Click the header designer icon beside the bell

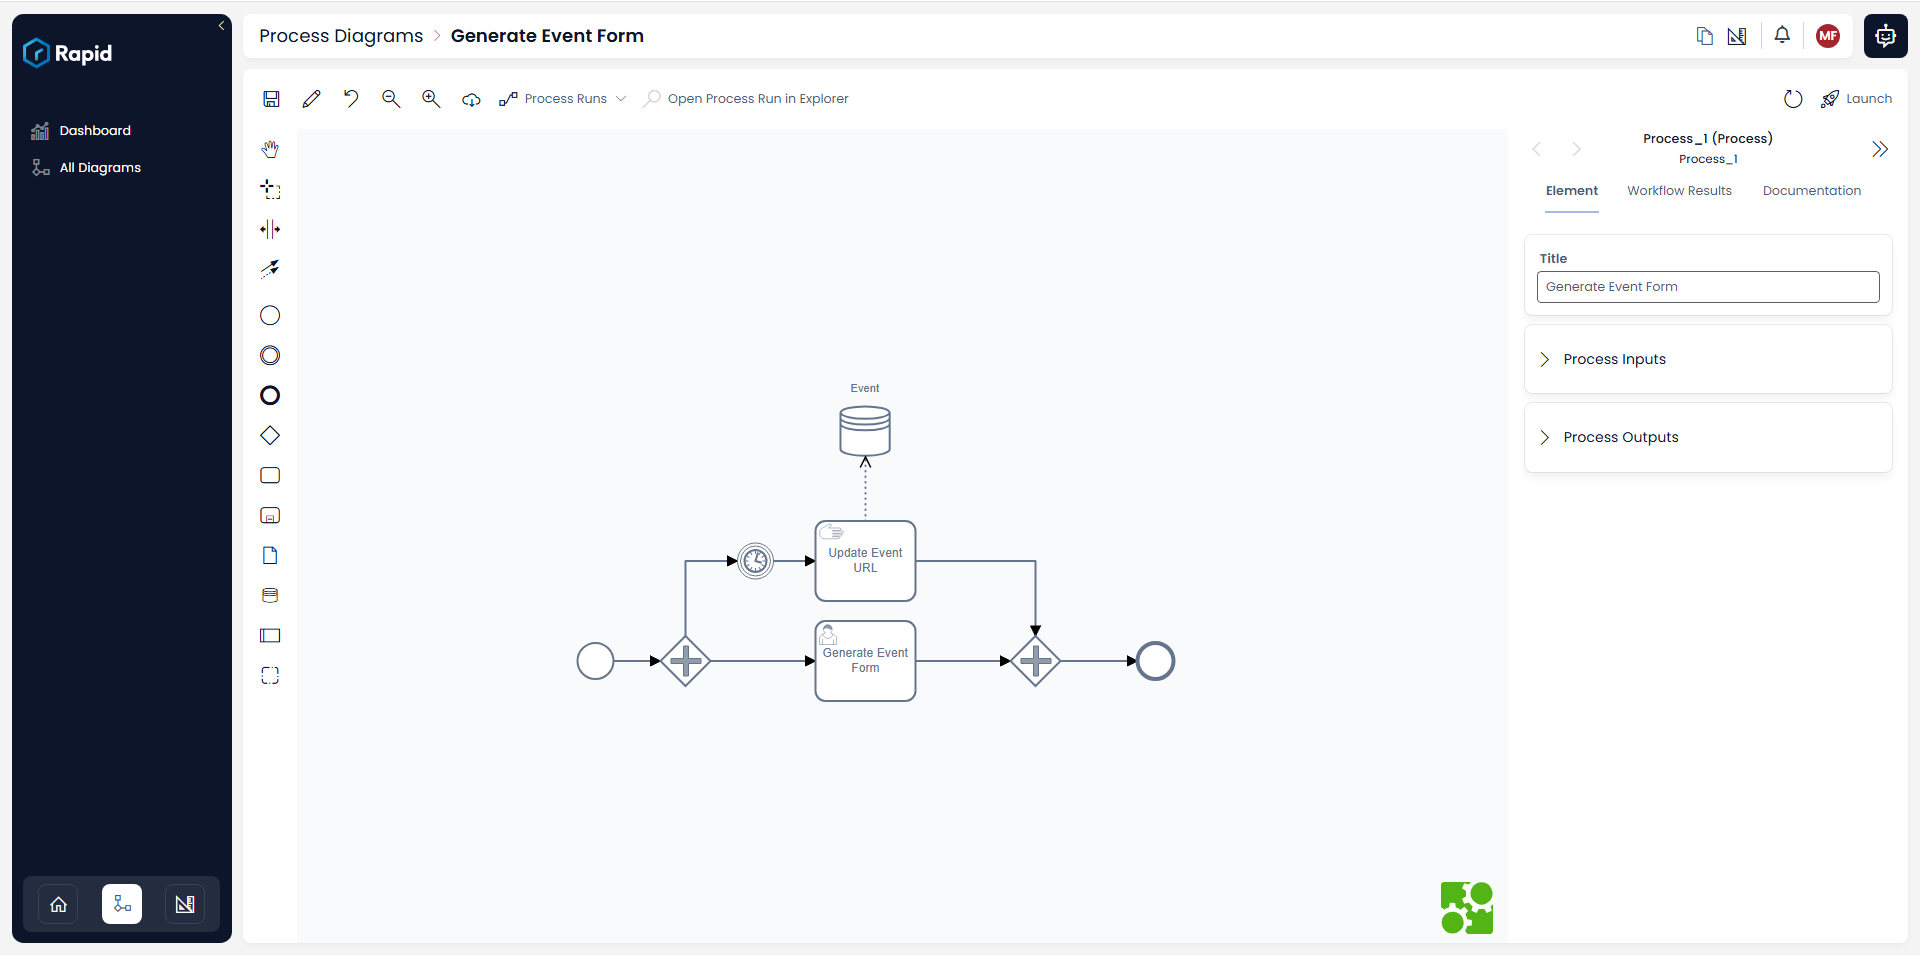pyautogui.click(x=1737, y=36)
